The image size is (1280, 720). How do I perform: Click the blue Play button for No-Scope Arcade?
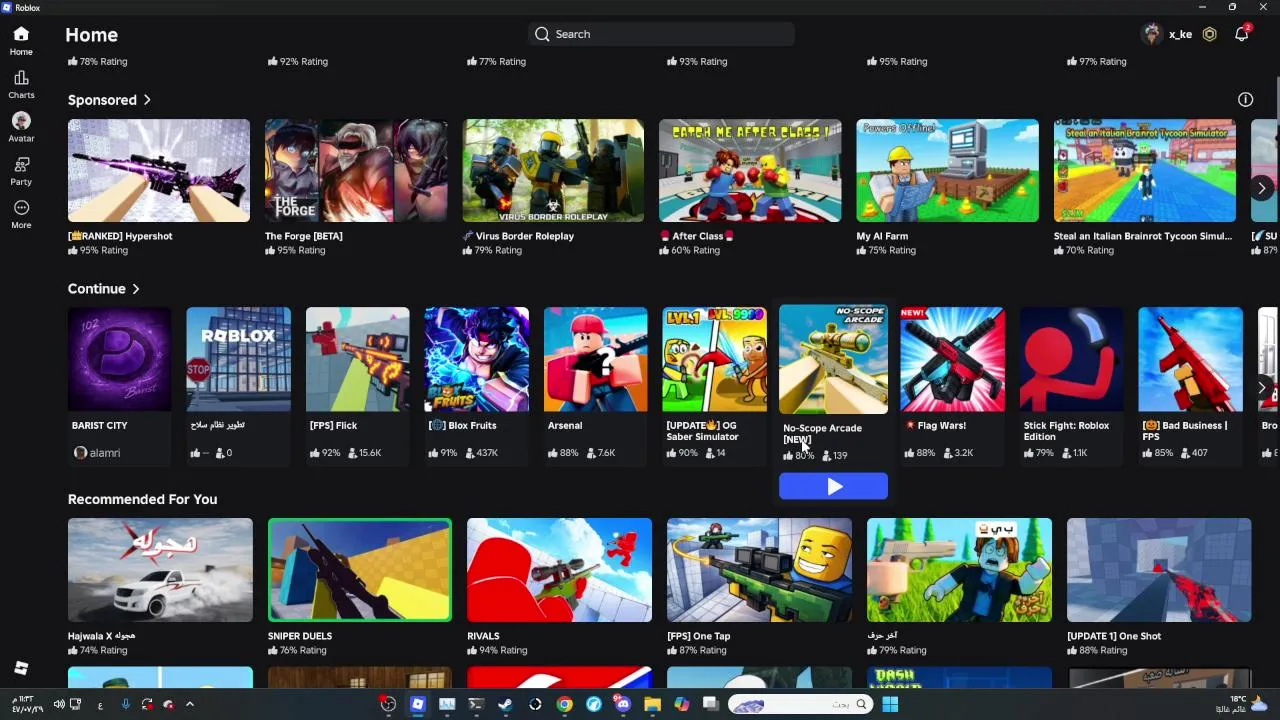point(833,486)
